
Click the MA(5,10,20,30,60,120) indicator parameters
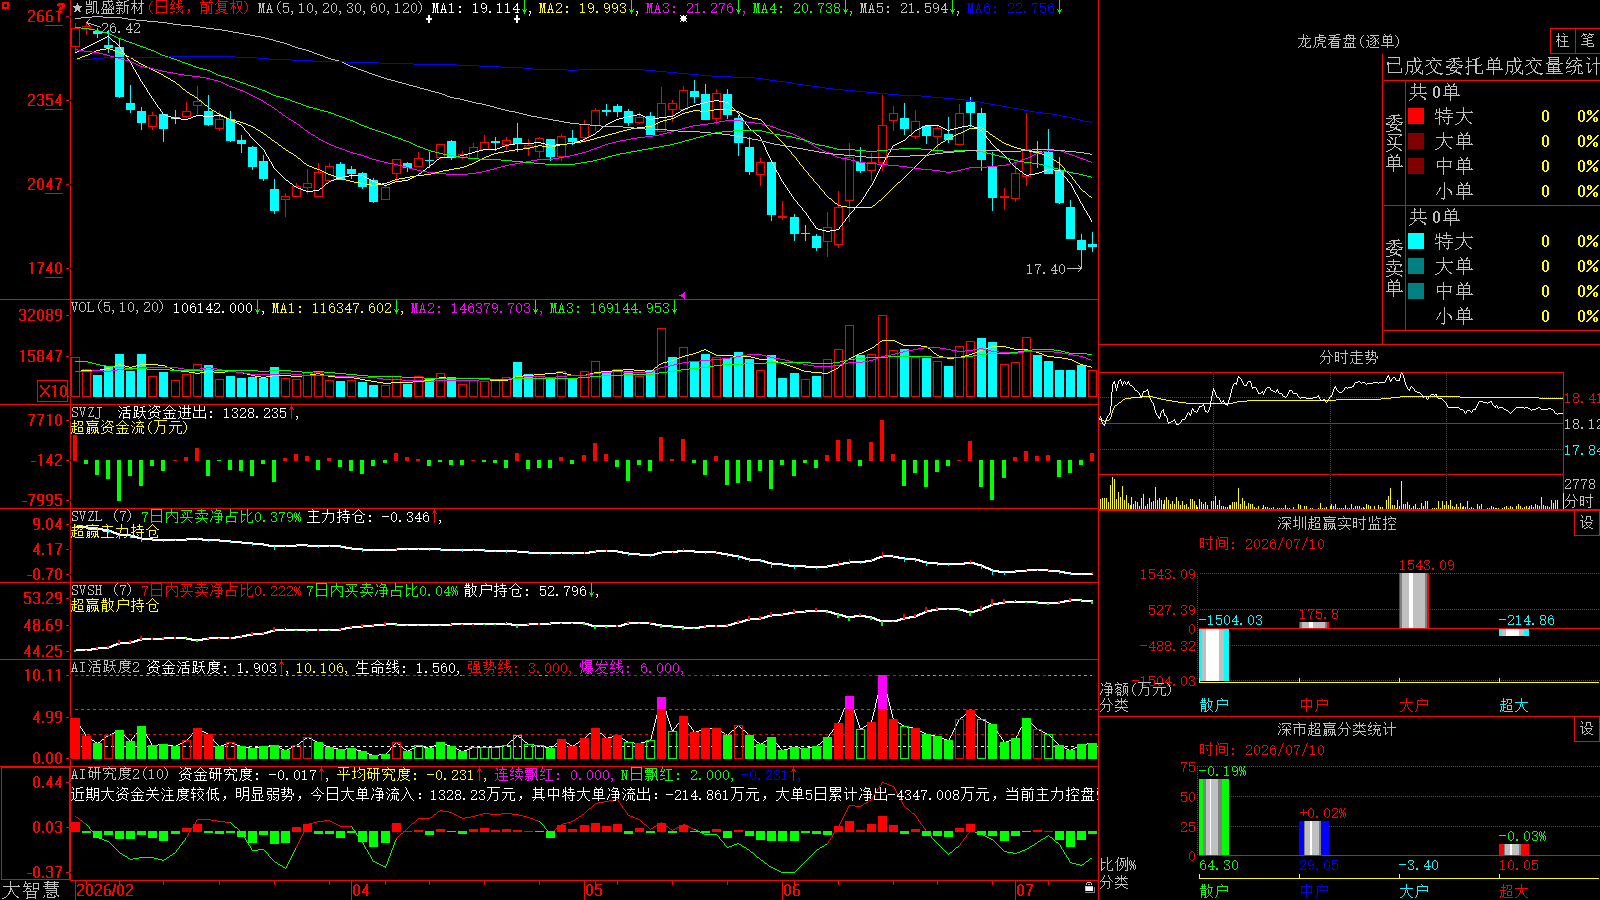pyautogui.click(x=341, y=8)
